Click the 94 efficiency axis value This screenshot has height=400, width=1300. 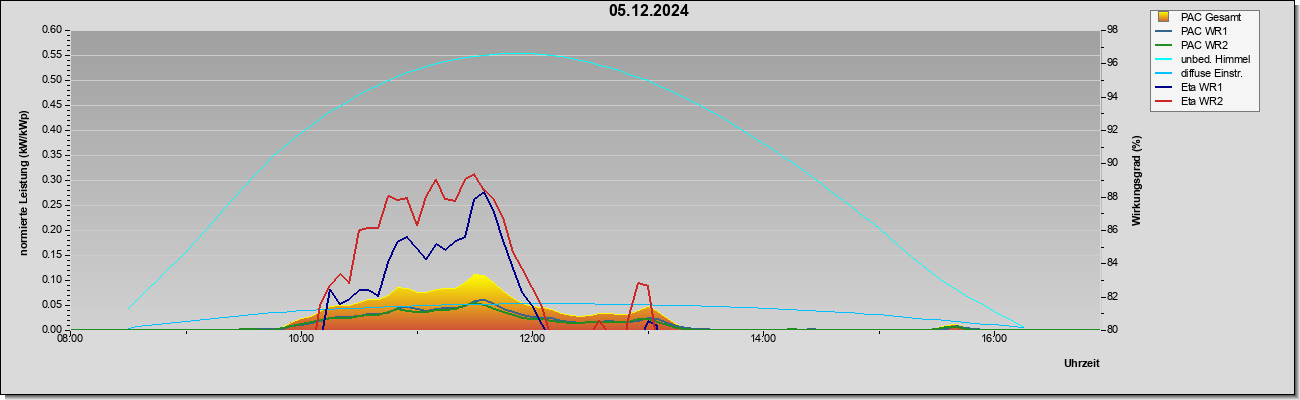coord(1111,97)
